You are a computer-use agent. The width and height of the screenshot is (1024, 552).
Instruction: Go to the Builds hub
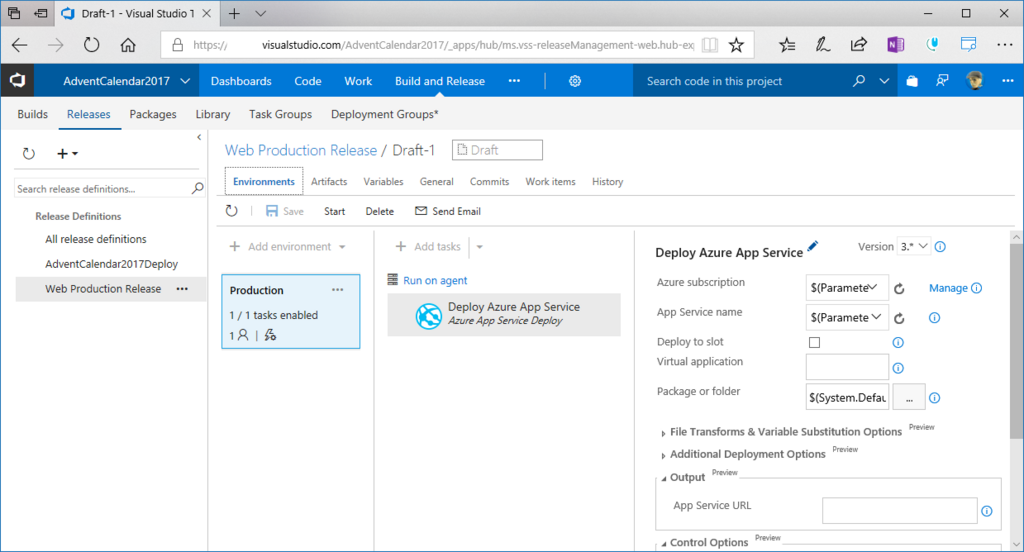(x=33, y=114)
